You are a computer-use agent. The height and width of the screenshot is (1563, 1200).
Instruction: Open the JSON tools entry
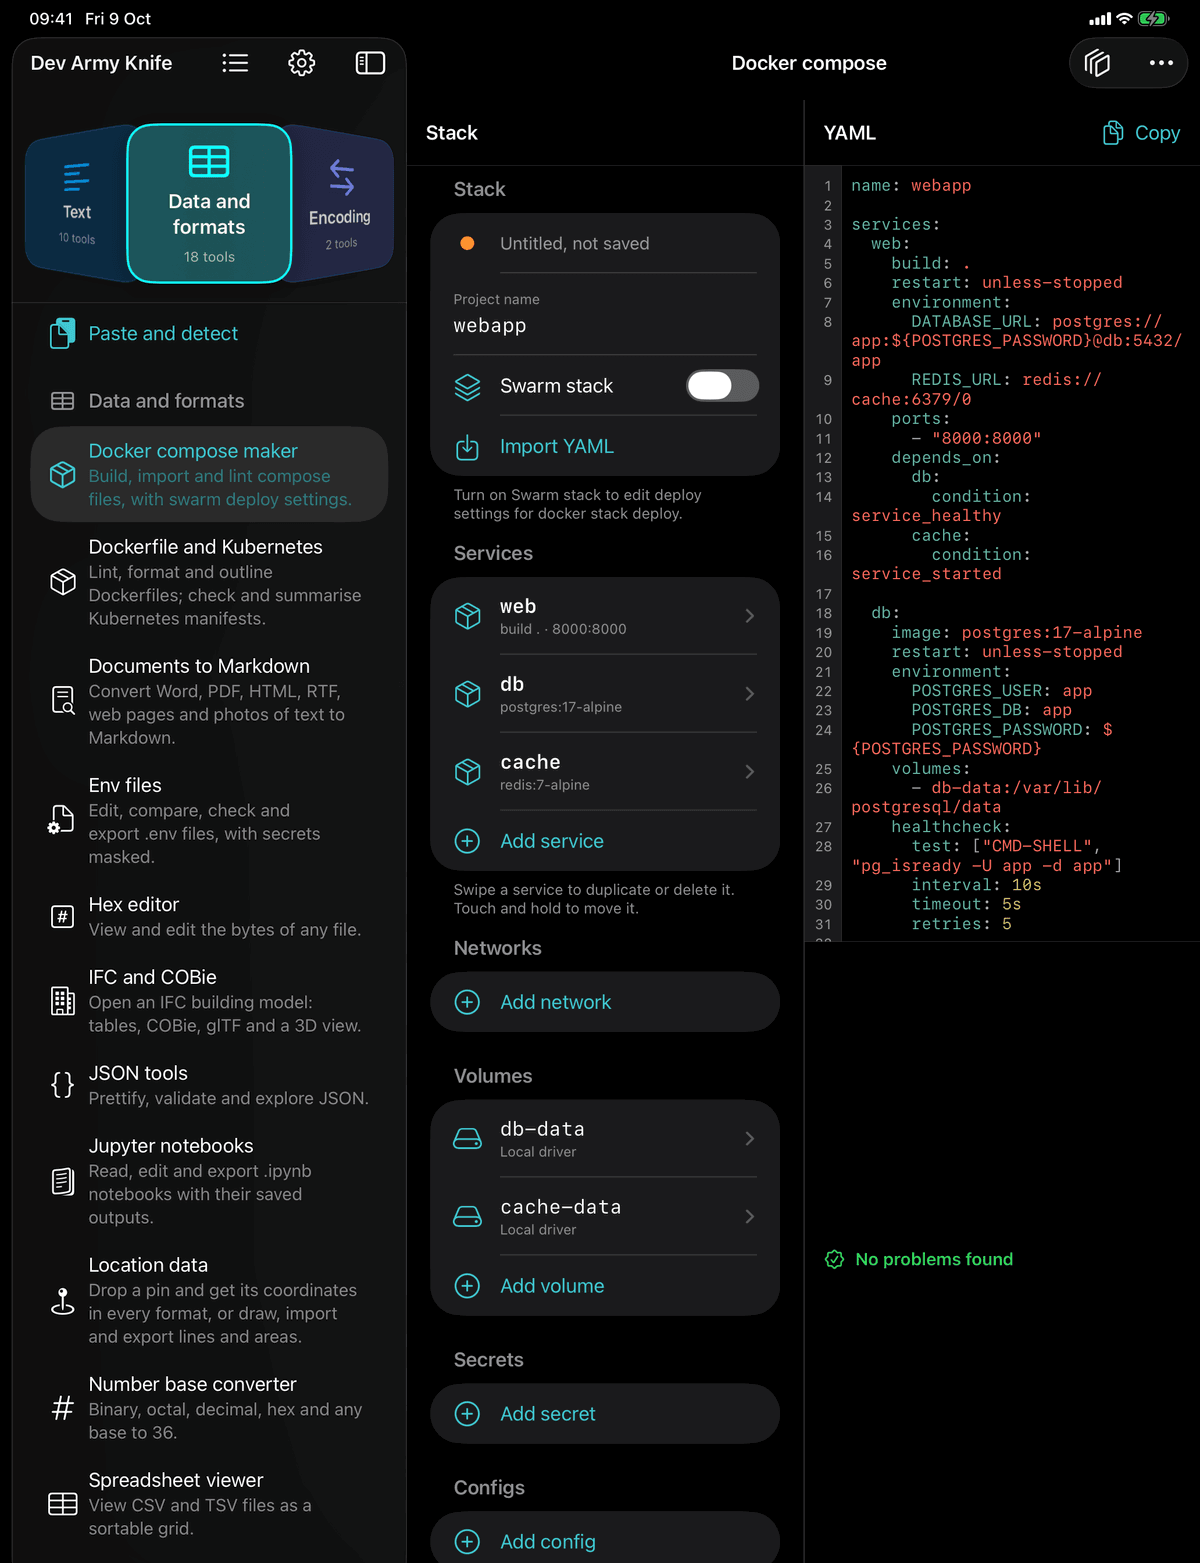[210, 1085]
